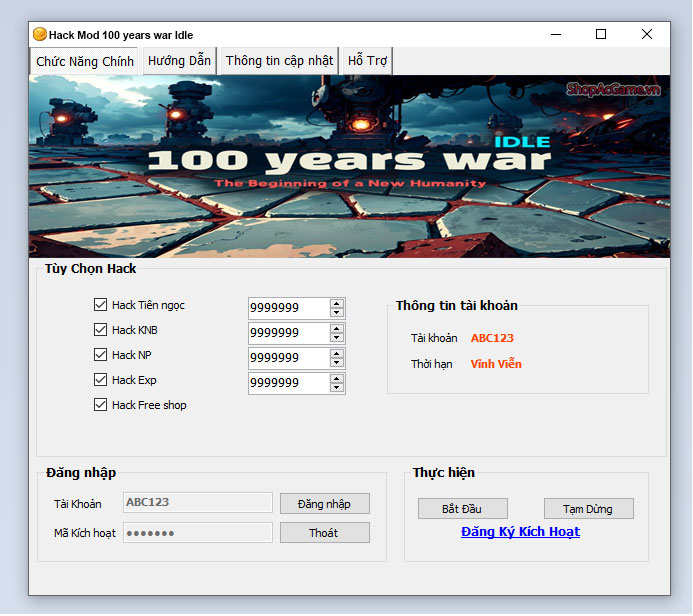The width and height of the screenshot is (693, 616).
Task: Switch to the Hướng Dẫn tab
Action: coord(179,61)
